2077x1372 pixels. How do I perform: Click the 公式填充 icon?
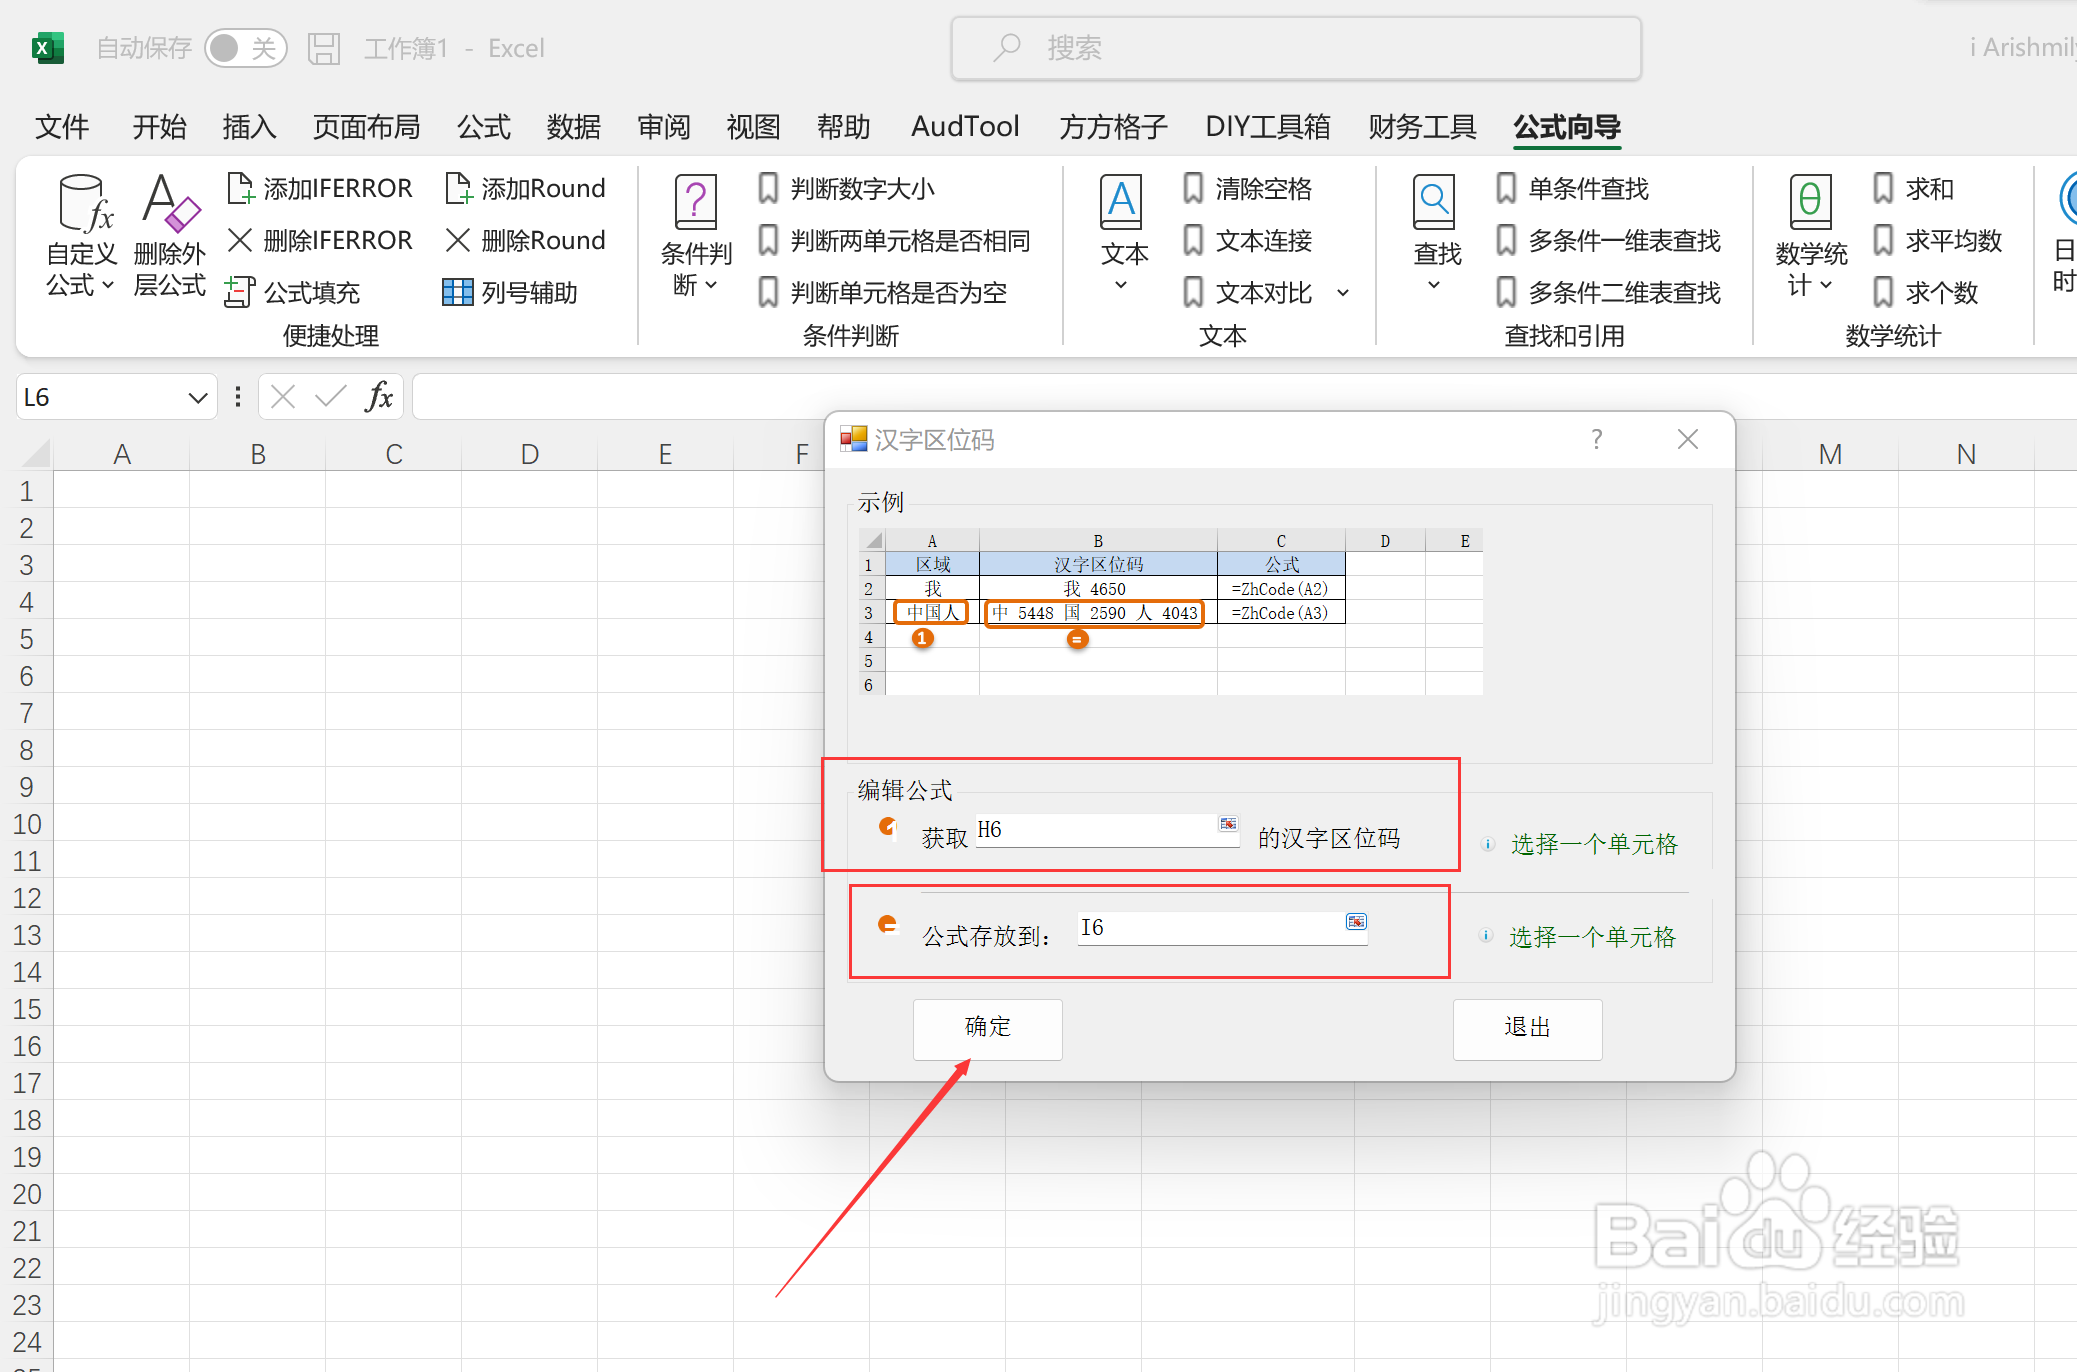click(x=240, y=292)
